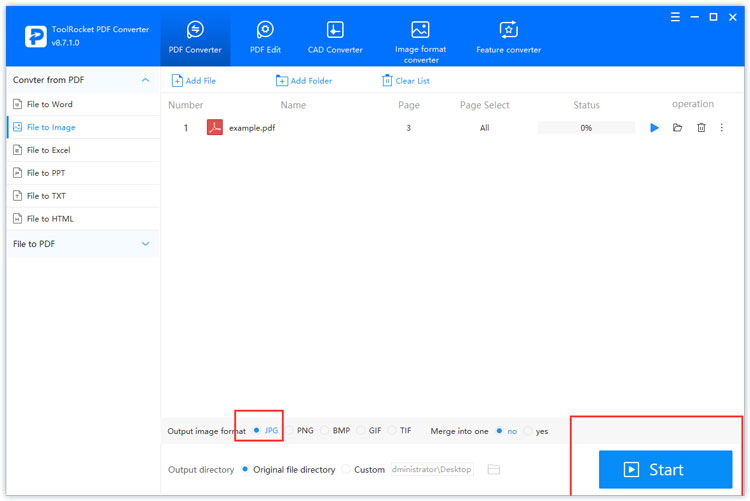Click the red PDF icon of example.pdf
Image resolution: width=750 pixels, height=501 pixels.
tap(215, 127)
